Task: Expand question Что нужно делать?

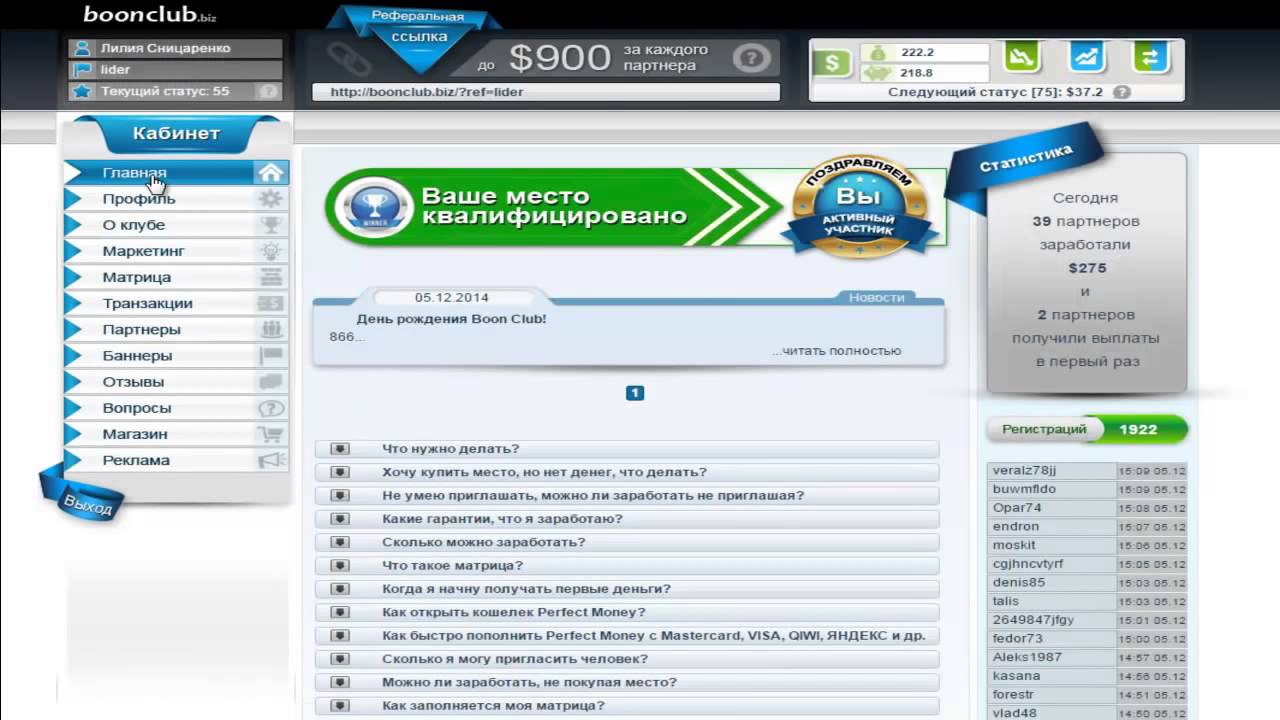Action: click(627, 449)
